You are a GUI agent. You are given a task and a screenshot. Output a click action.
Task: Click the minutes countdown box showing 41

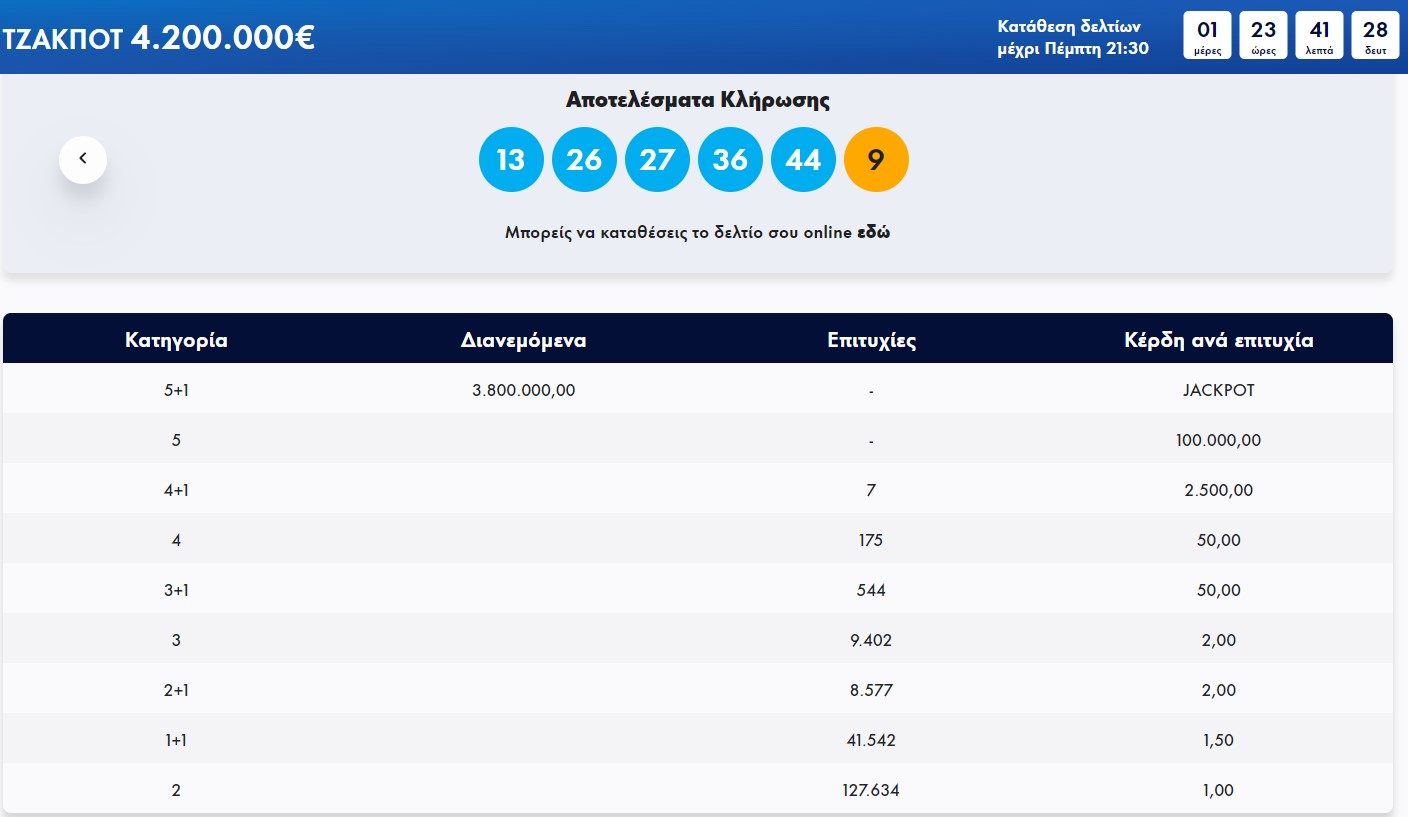point(1320,35)
